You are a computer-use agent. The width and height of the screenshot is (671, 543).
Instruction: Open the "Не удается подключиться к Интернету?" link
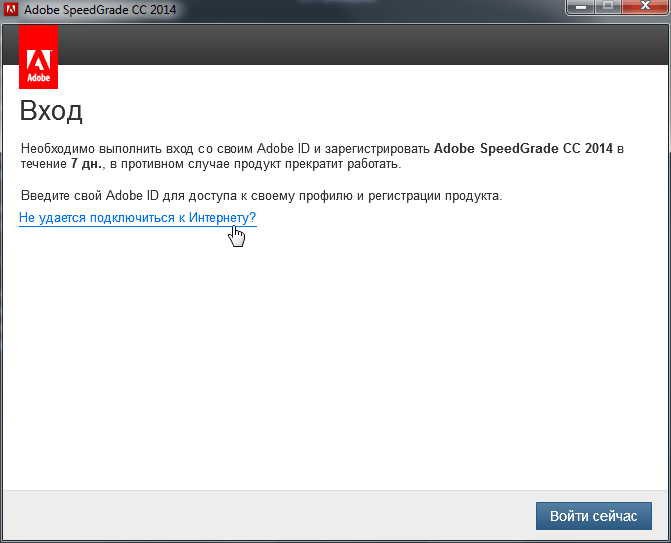137,217
